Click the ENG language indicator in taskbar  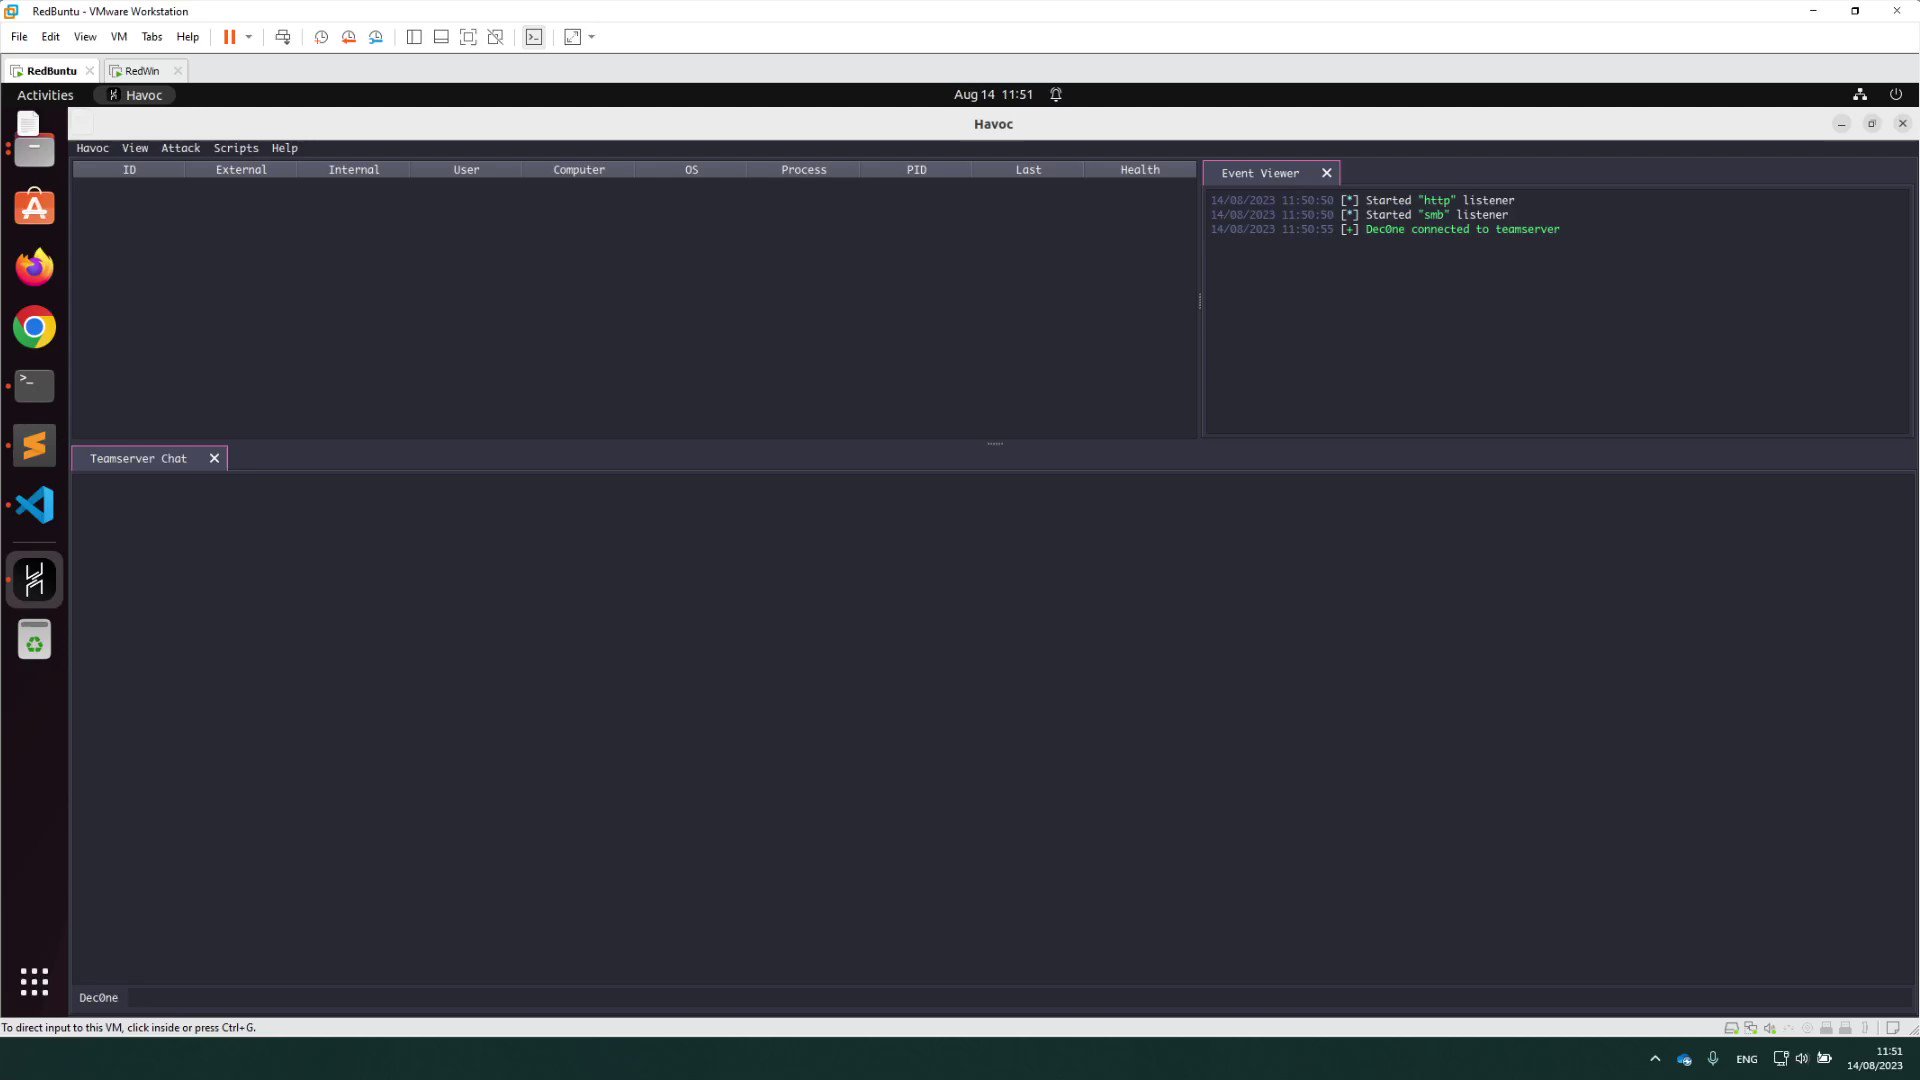[x=1747, y=1059]
